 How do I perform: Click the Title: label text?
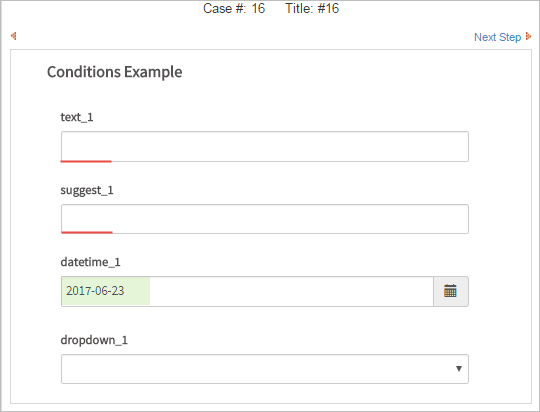click(x=299, y=8)
